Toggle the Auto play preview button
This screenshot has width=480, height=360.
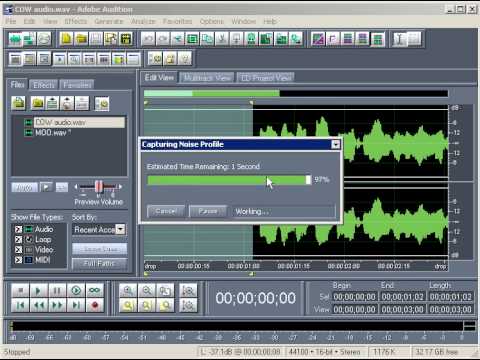(x=25, y=187)
